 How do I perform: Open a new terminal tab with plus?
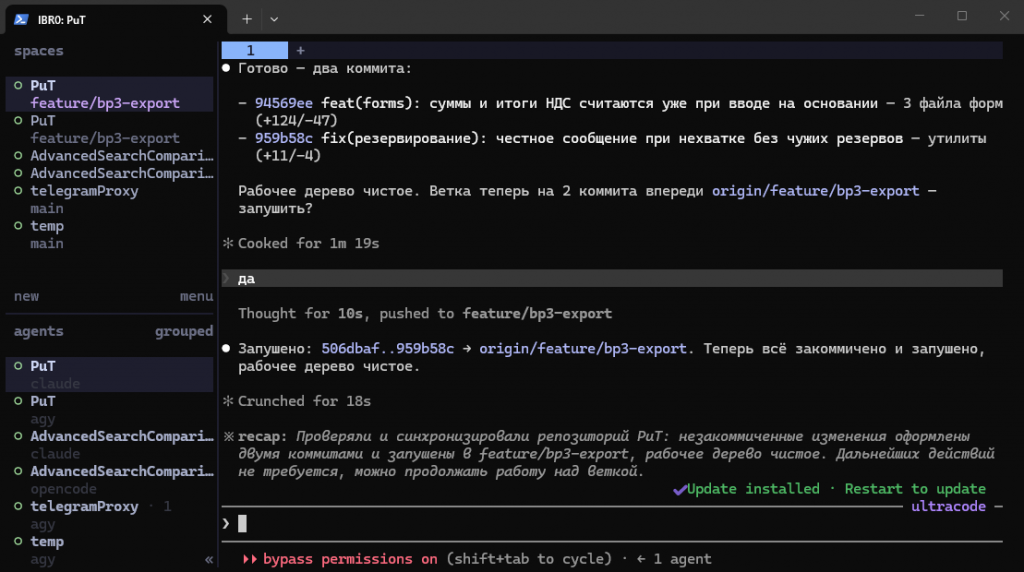(x=247, y=20)
